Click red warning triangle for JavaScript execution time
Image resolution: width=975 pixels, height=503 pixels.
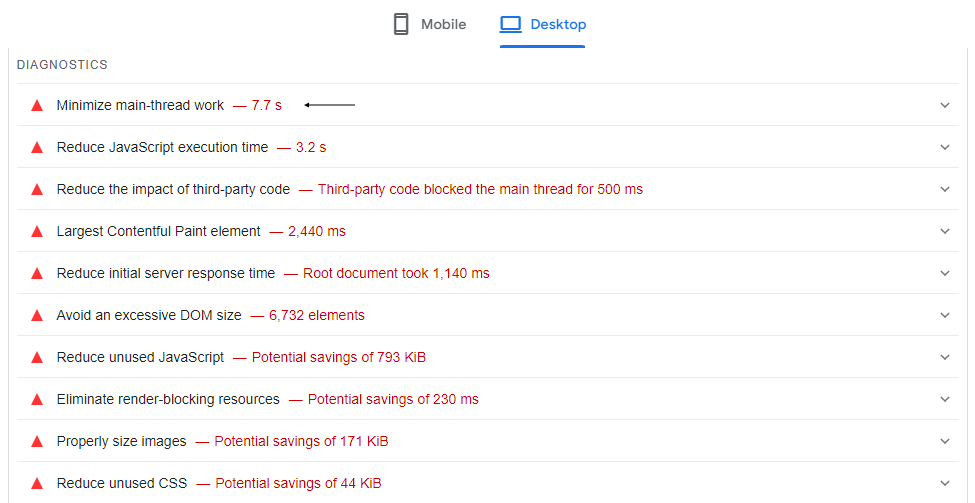pyautogui.click(x=37, y=147)
